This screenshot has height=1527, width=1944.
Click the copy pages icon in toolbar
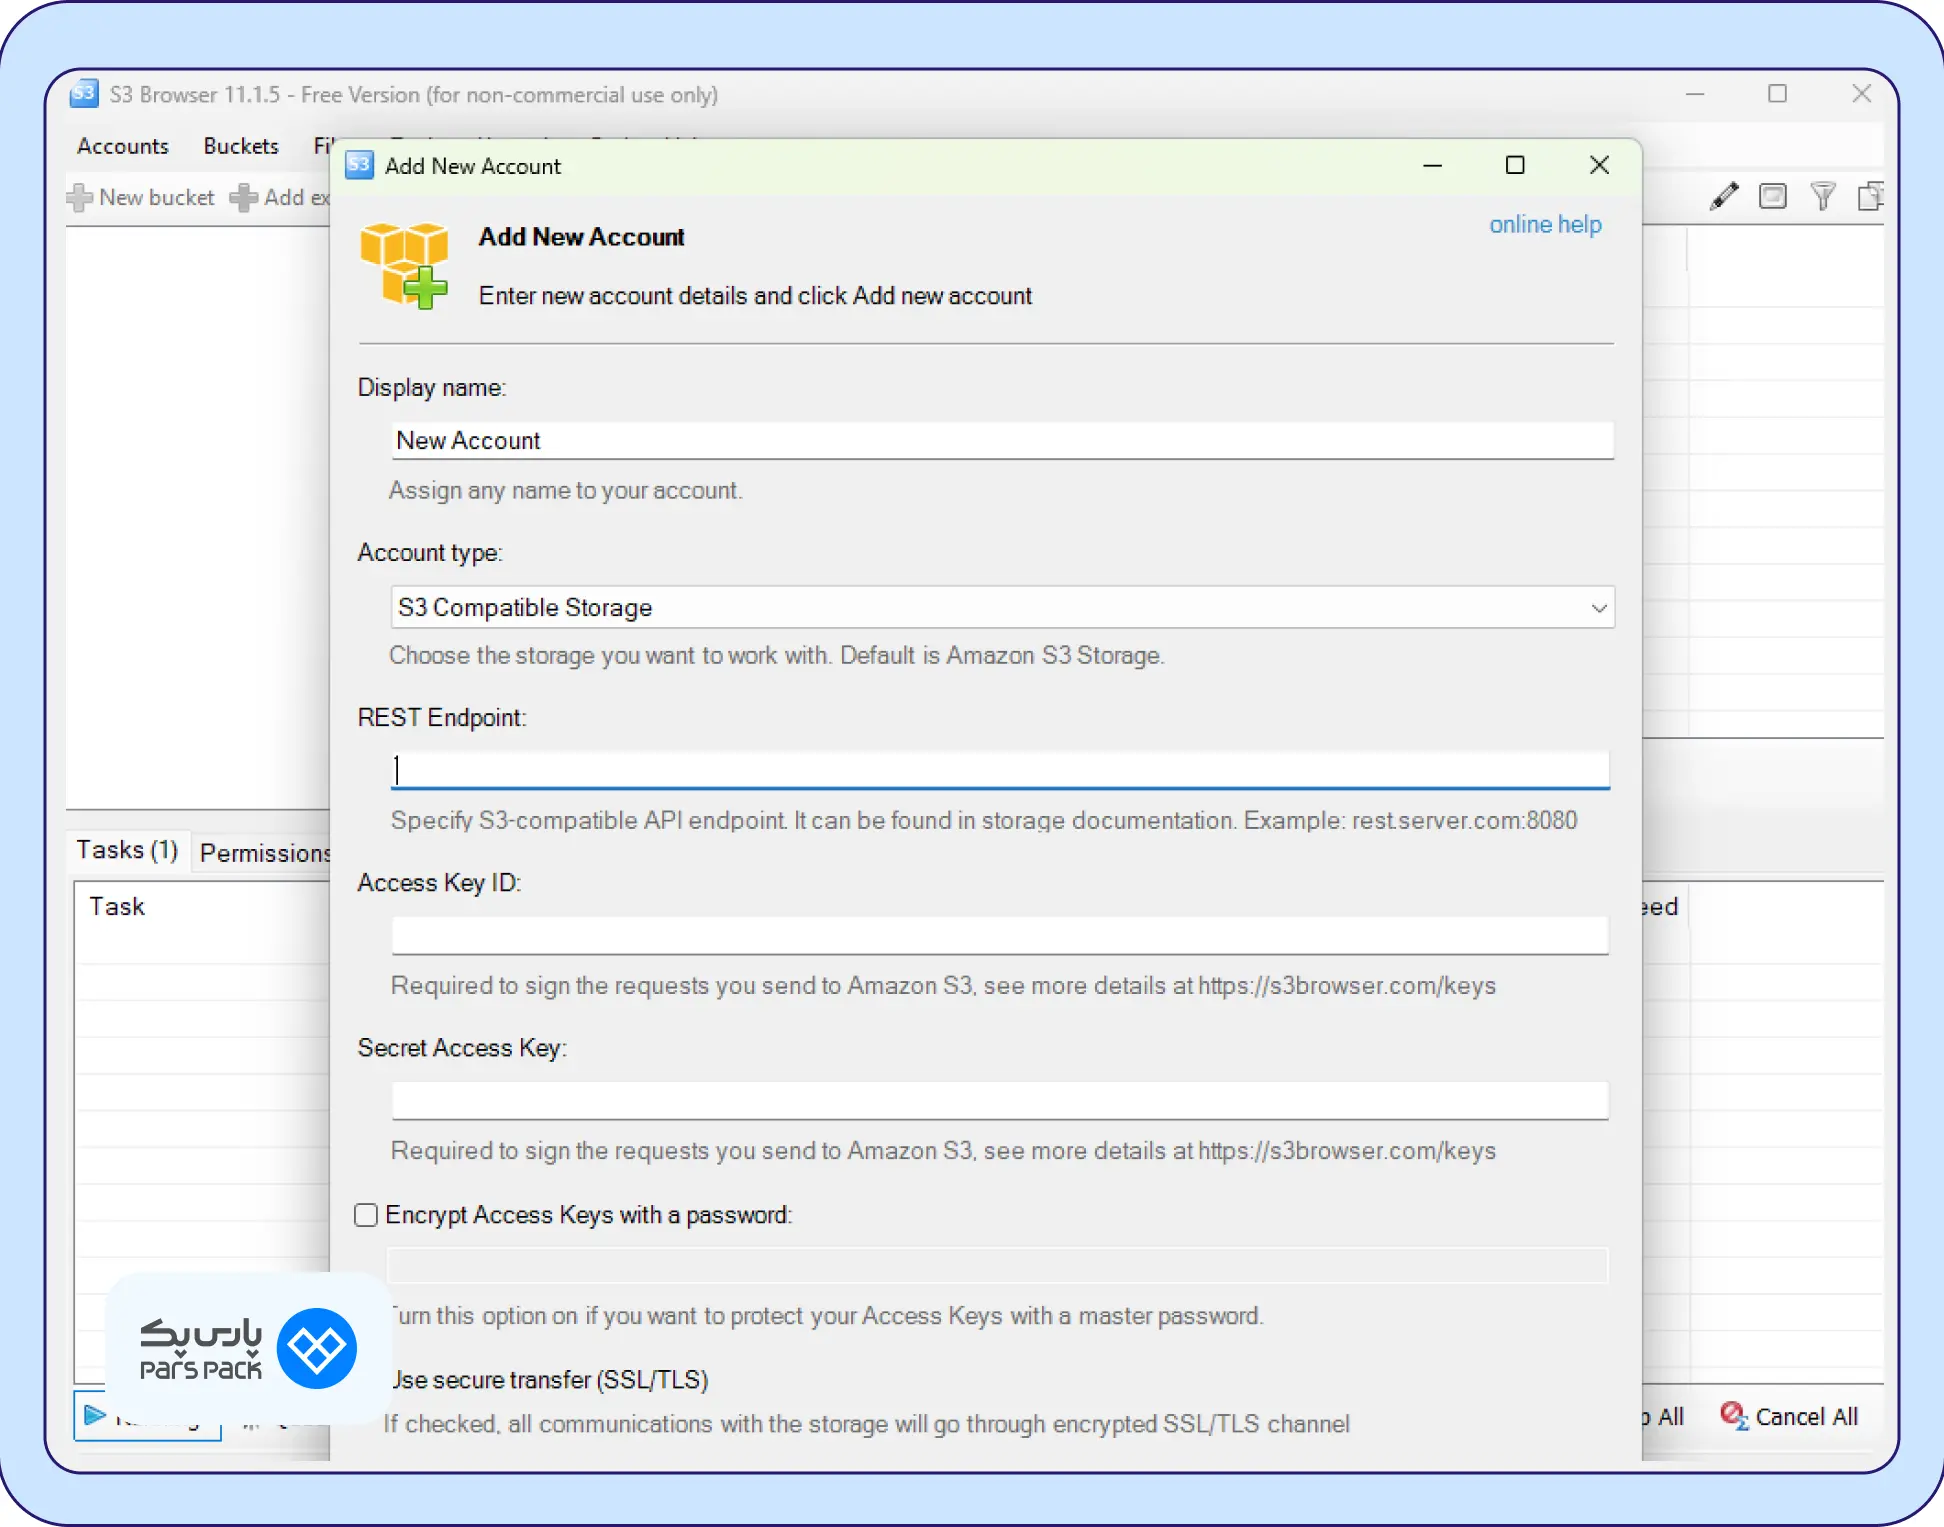[1868, 196]
